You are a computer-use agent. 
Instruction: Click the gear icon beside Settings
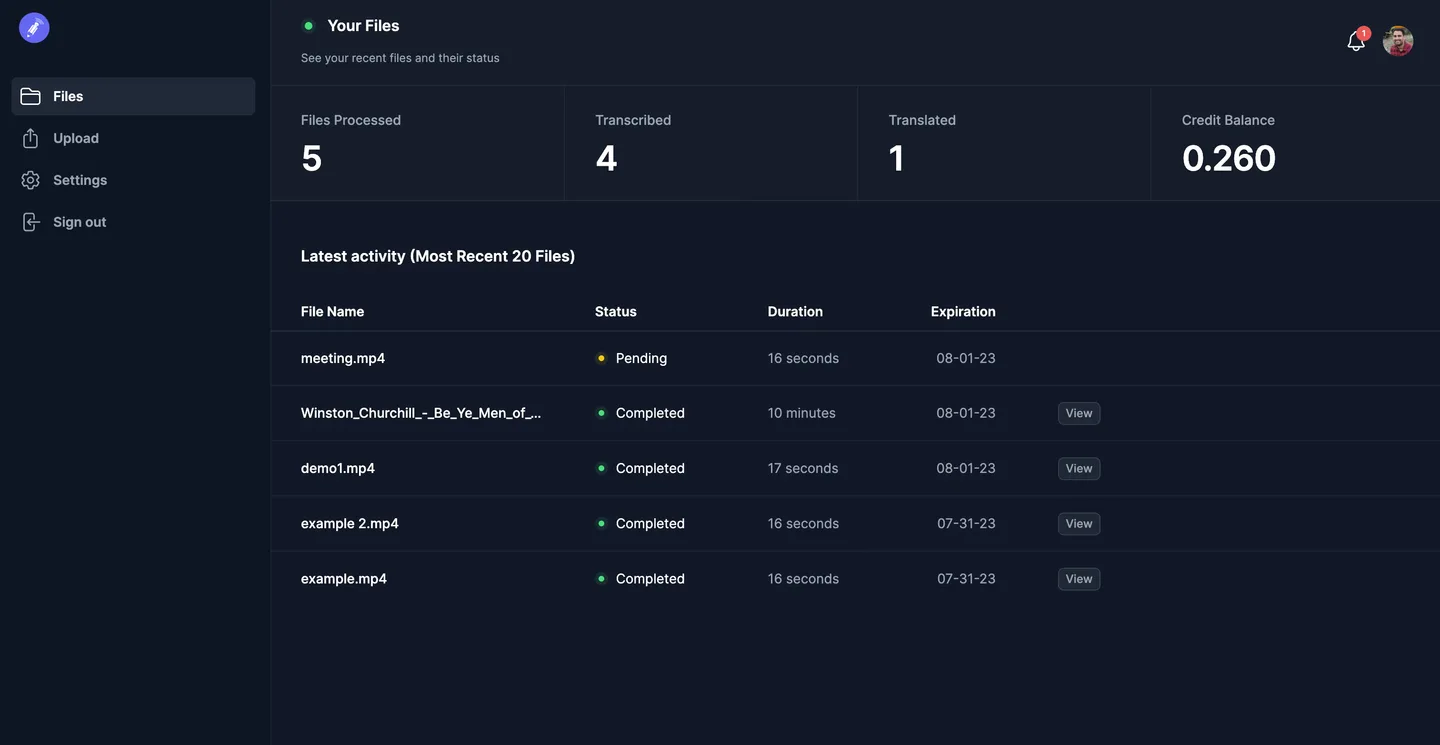(31, 180)
